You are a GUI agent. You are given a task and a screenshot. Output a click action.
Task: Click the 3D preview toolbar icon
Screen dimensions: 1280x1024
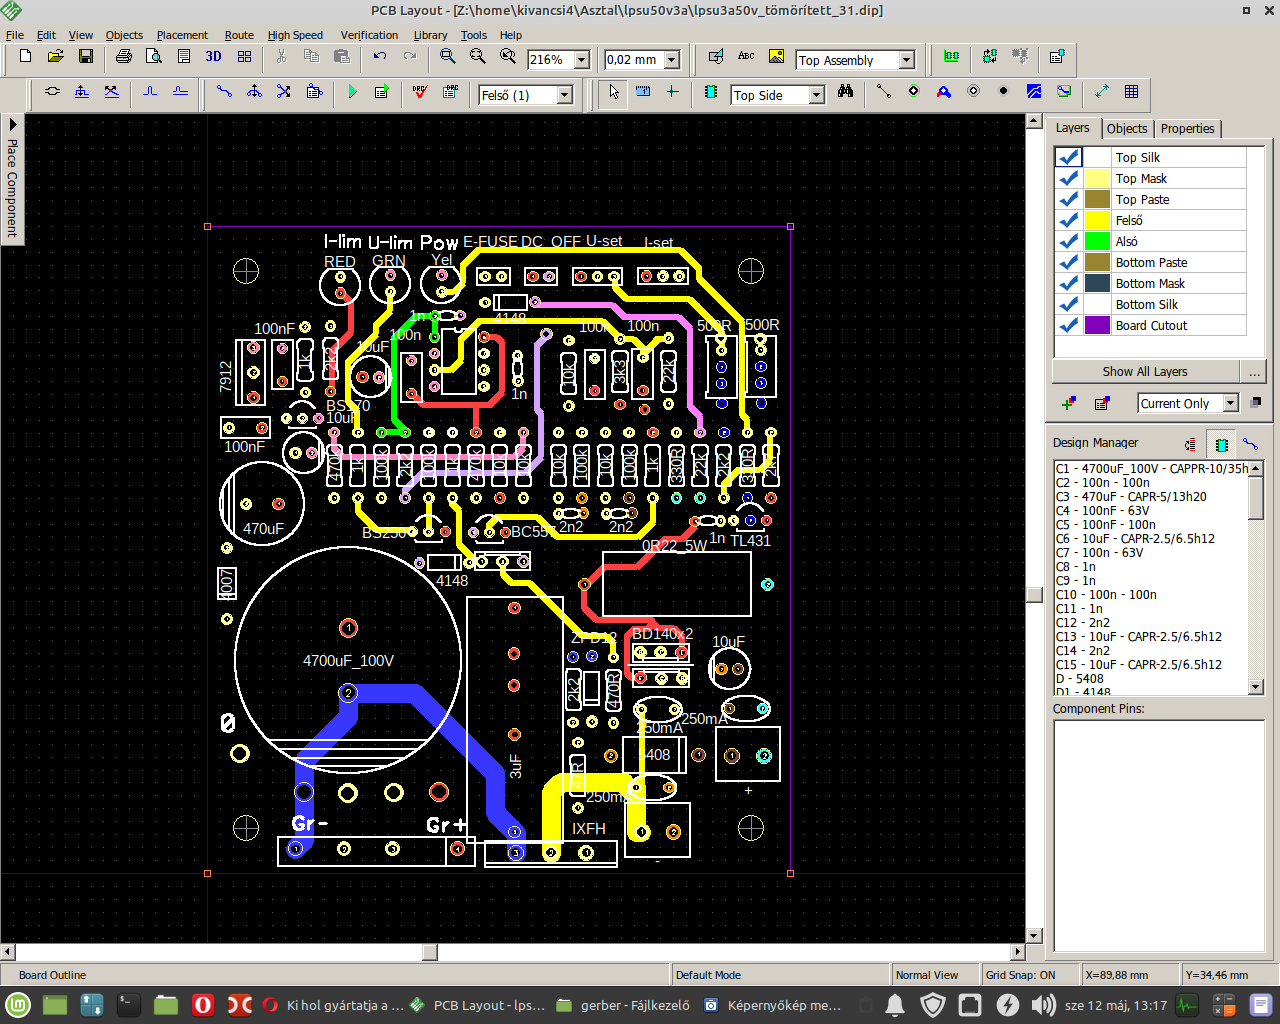click(x=213, y=57)
